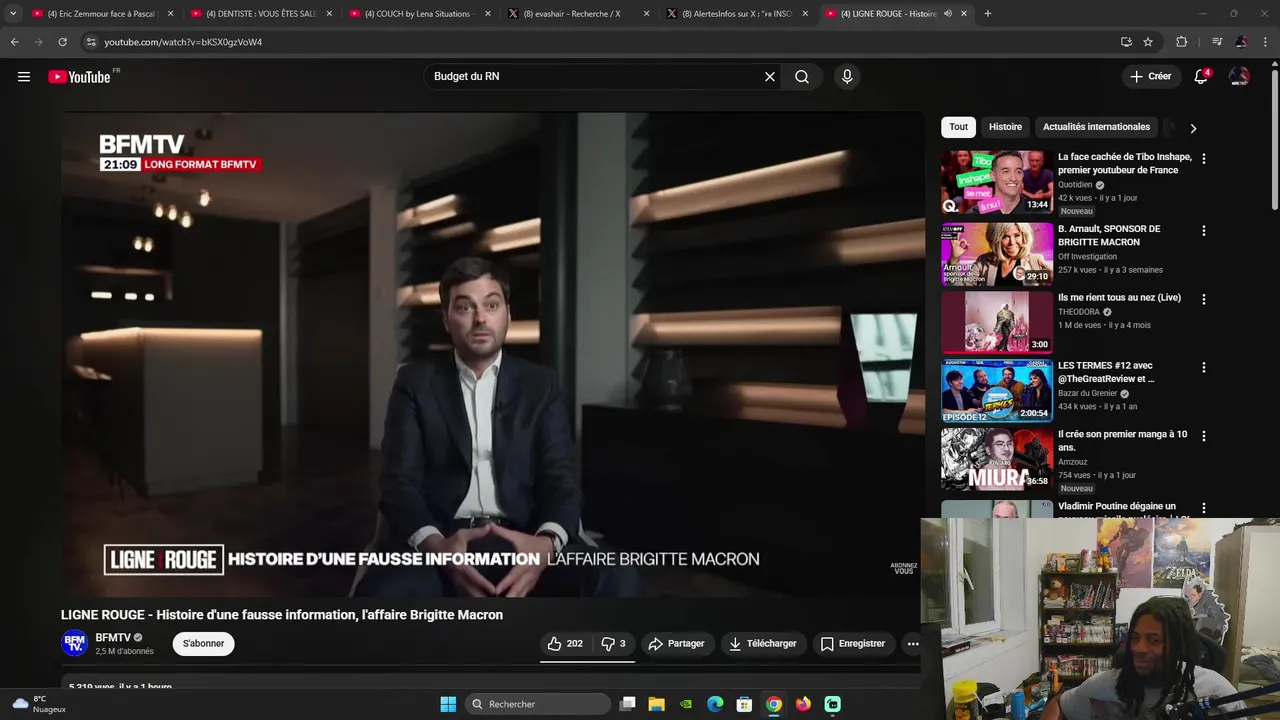Dislike the video with thumbs down
Viewport: 1280px width, 720px height.
point(614,644)
